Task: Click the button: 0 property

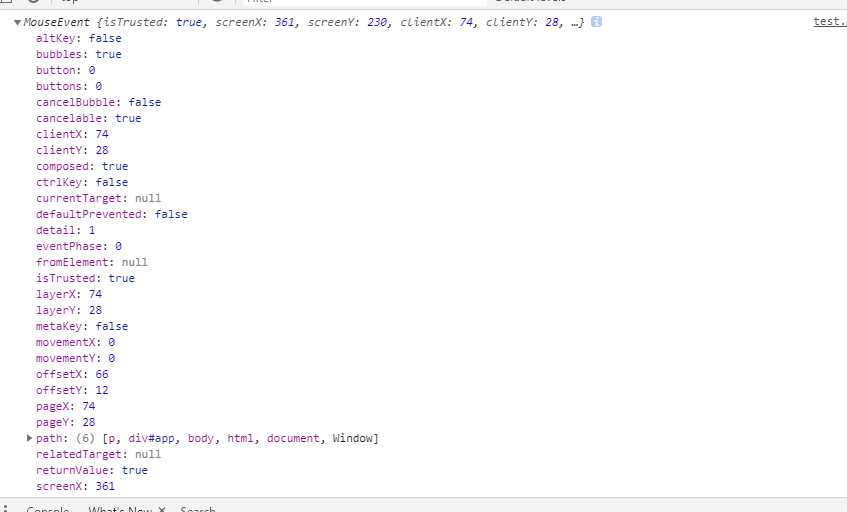Action: 65,70
